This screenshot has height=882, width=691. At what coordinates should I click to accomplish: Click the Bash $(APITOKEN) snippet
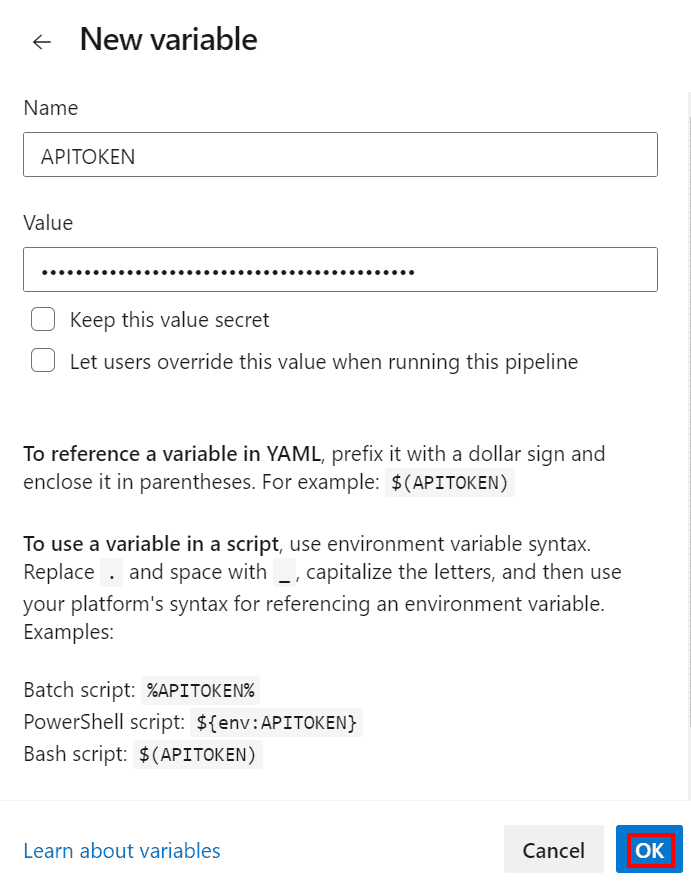197,754
